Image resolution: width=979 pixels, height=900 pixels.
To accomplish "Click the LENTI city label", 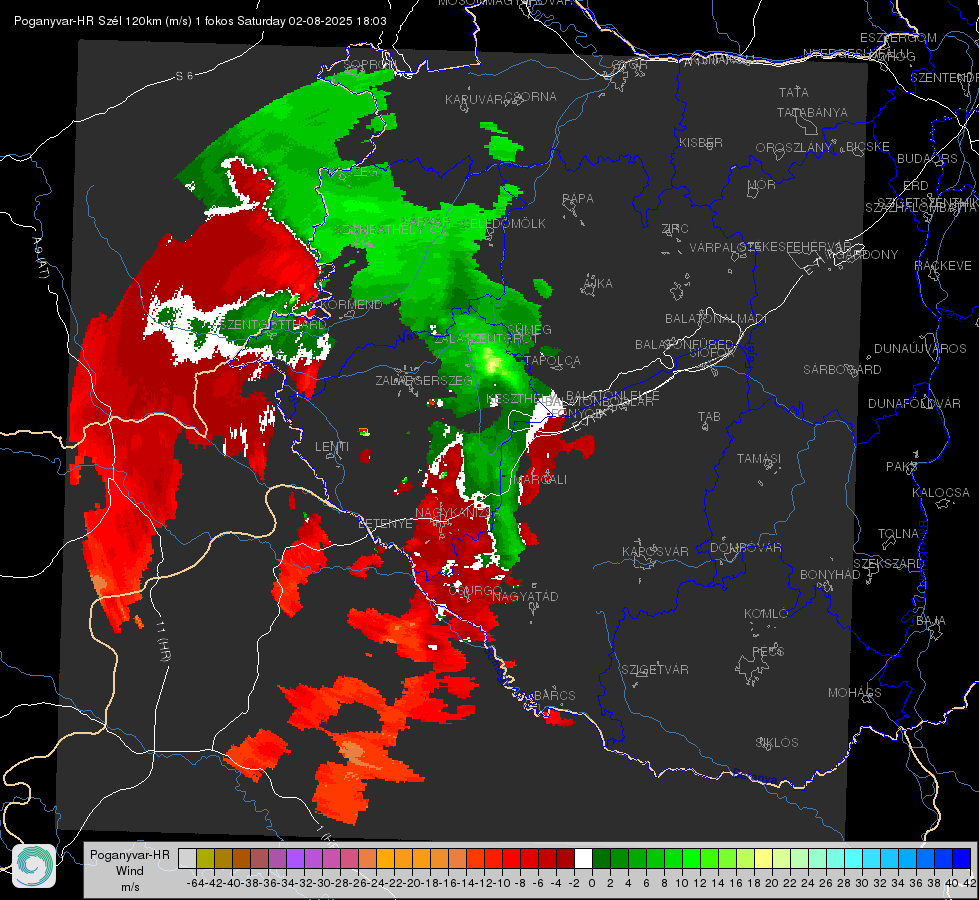I will pyautogui.click(x=332, y=447).
